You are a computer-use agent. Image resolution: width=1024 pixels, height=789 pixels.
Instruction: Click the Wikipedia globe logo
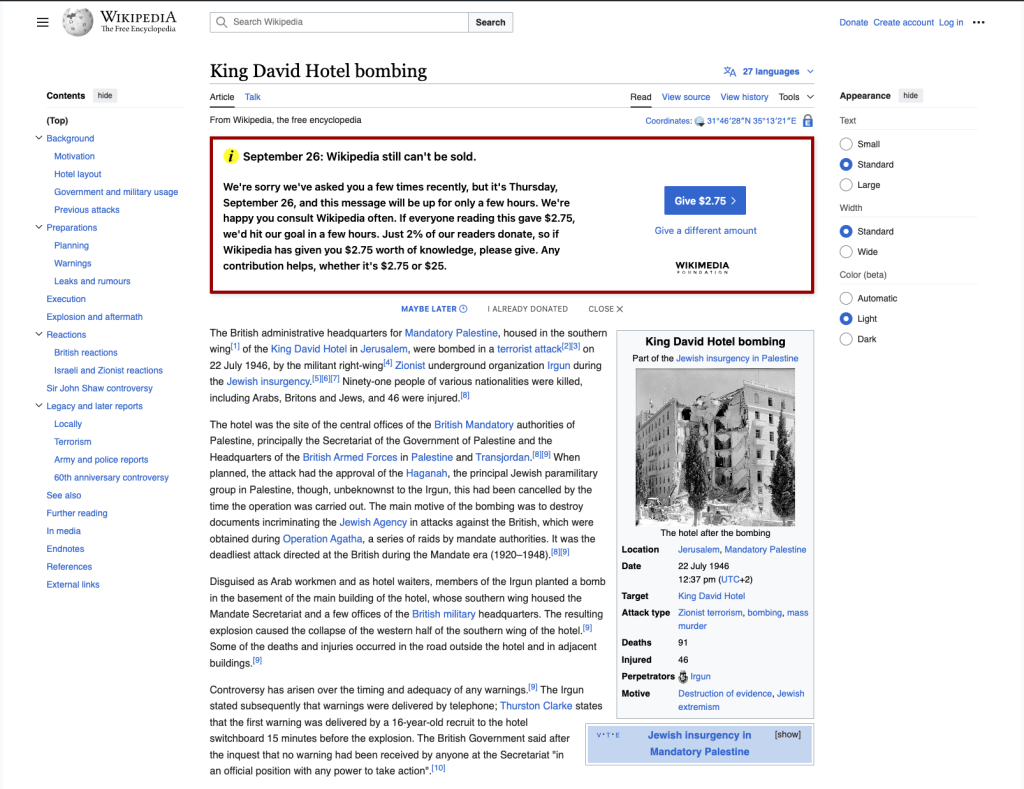[78, 22]
